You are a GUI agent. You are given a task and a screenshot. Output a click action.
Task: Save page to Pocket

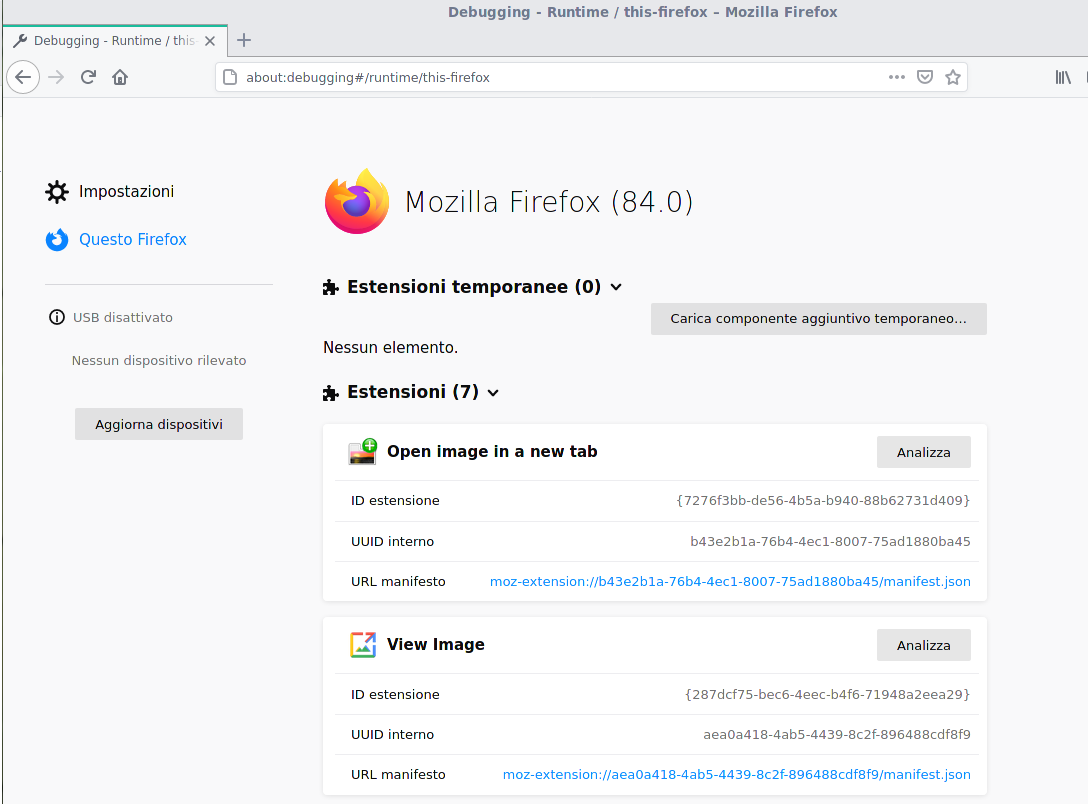[x=925, y=77]
